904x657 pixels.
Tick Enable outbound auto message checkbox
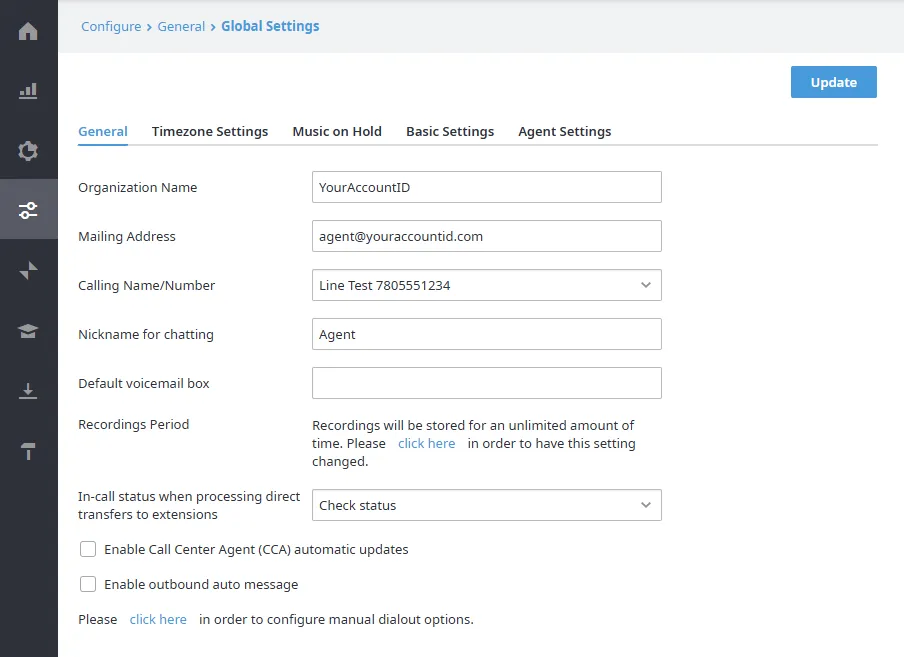(x=88, y=584)
